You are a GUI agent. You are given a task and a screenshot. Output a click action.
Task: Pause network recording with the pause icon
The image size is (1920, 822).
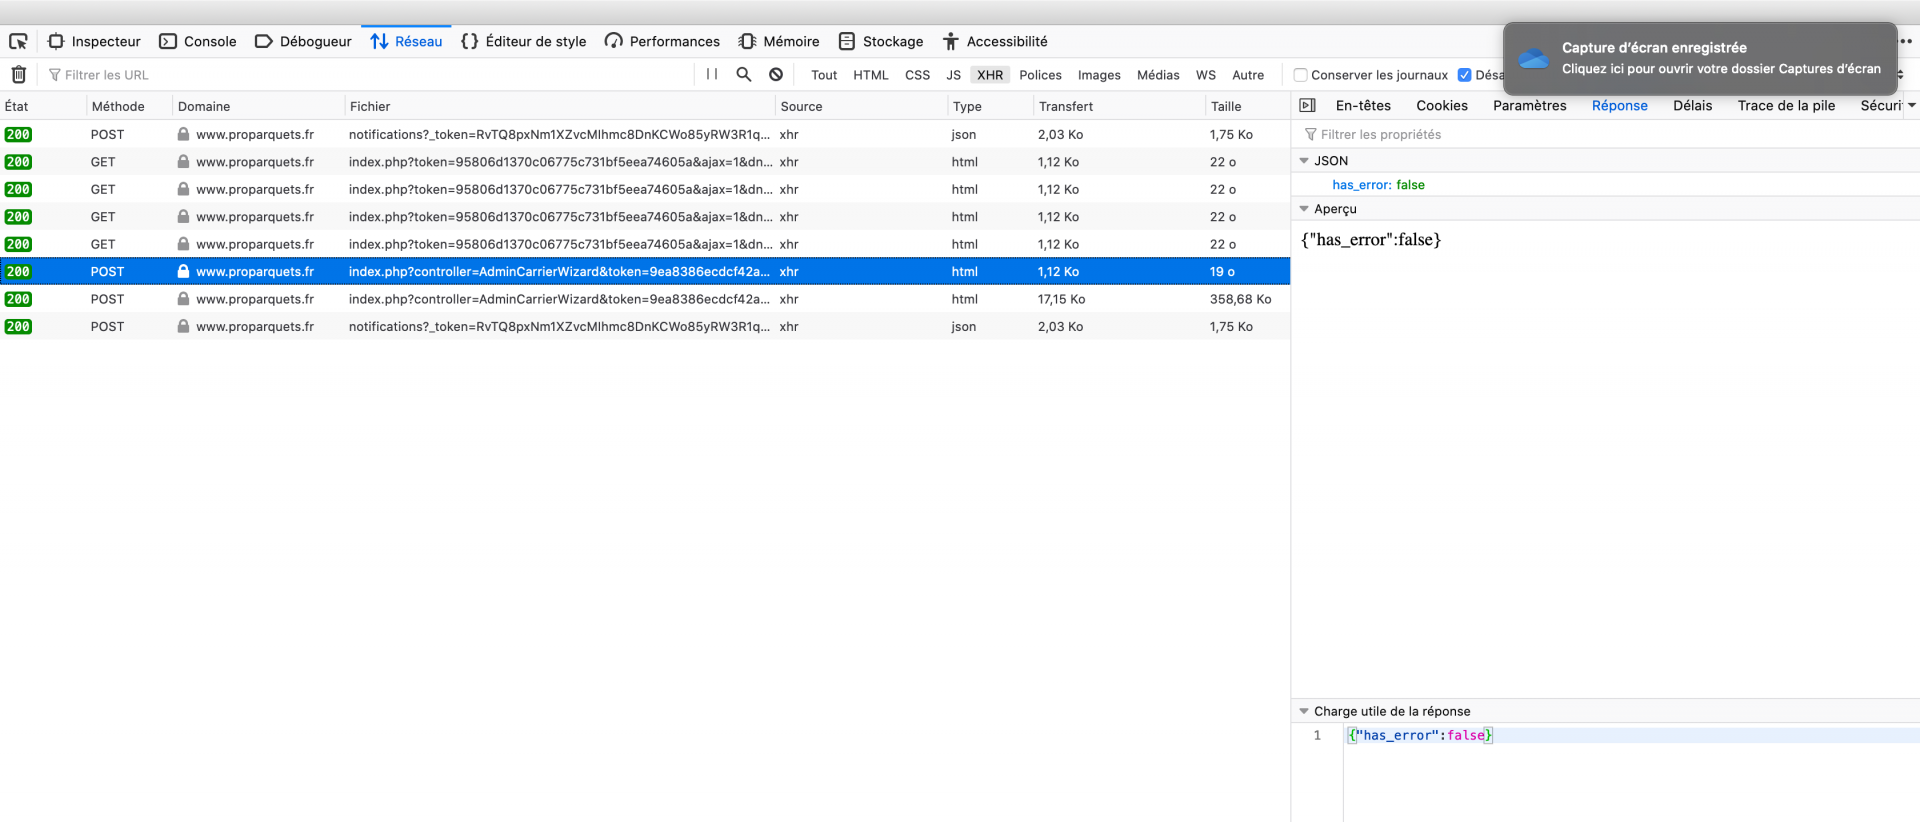(712, 74)
